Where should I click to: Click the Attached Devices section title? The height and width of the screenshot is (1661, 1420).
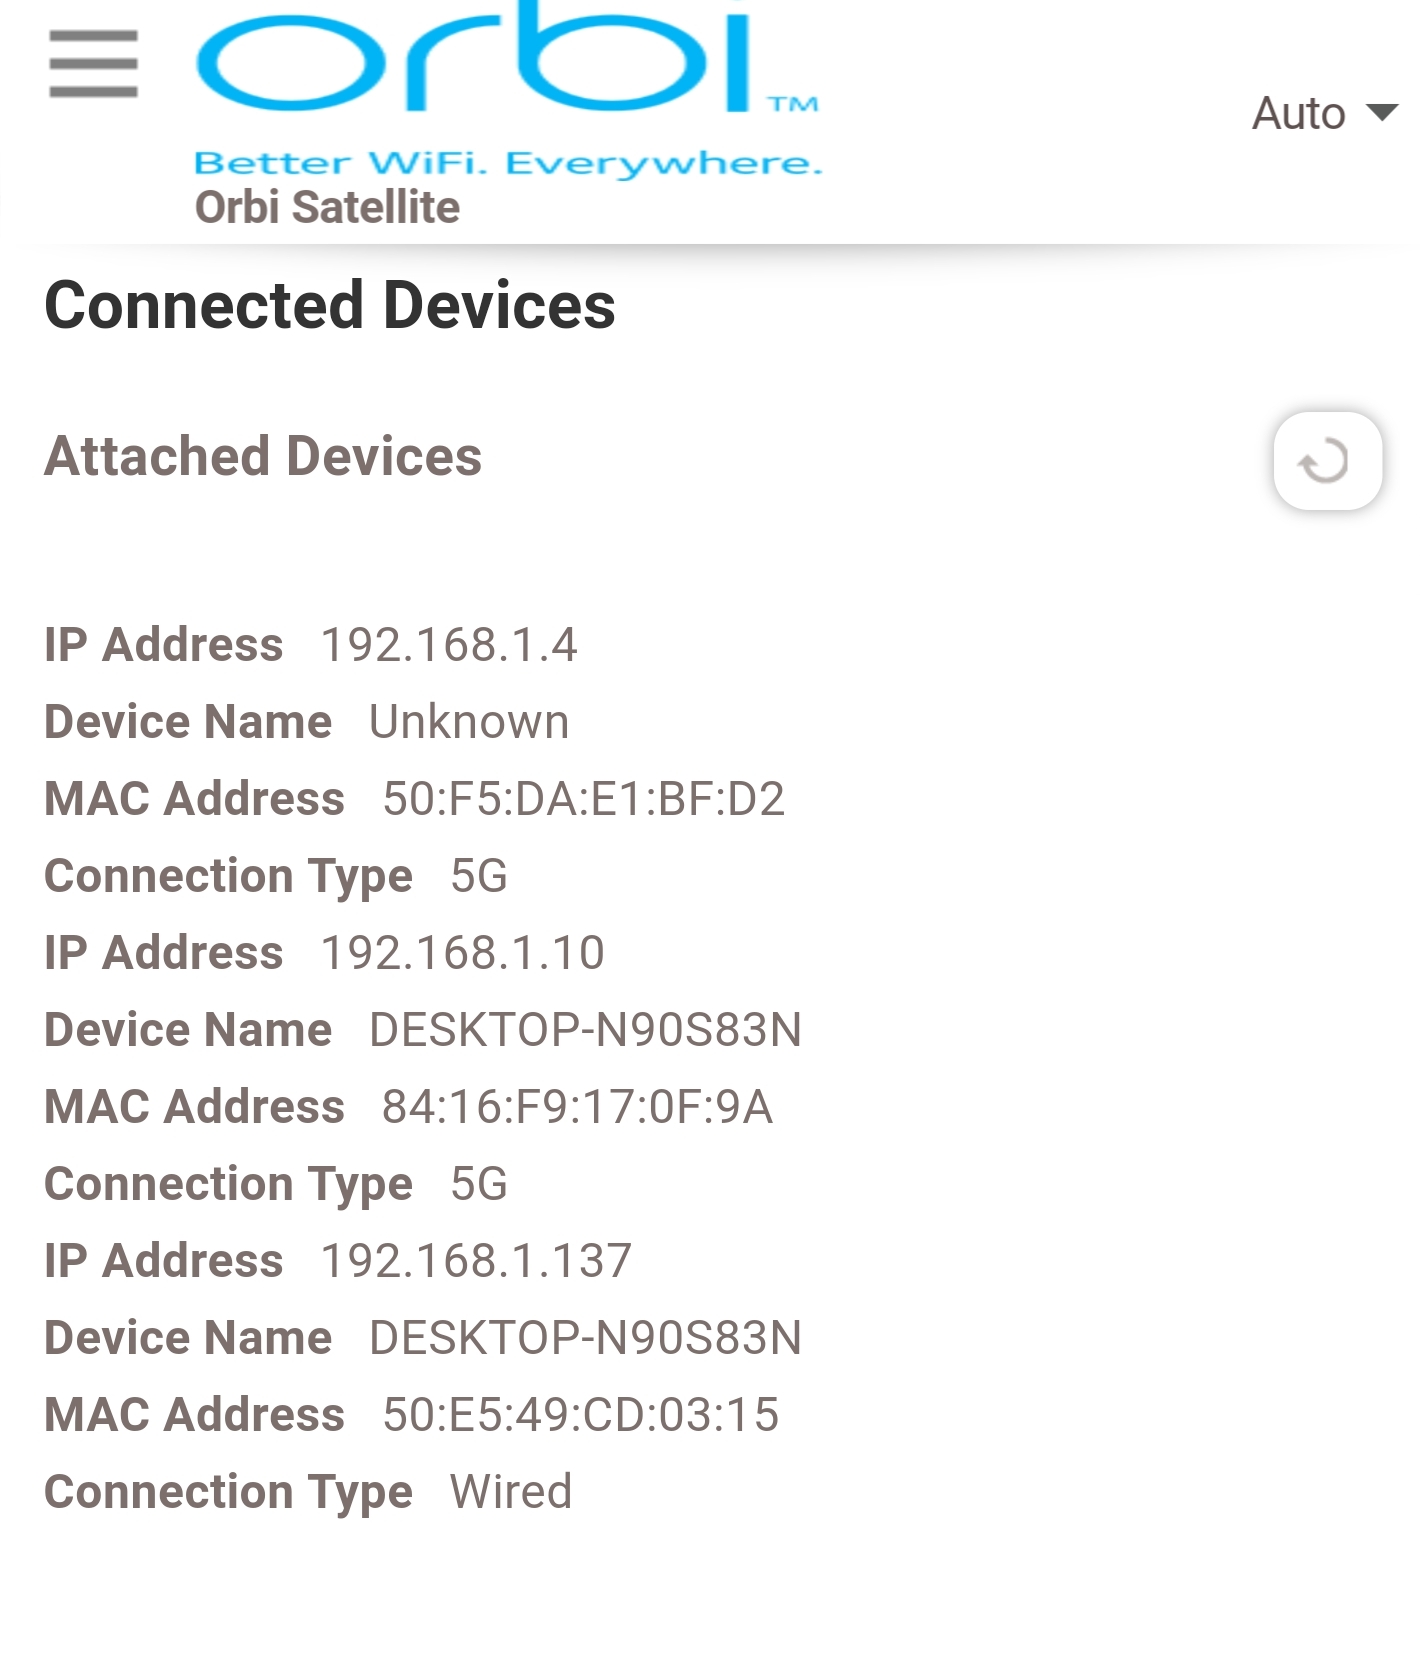(x=263, y=456)
